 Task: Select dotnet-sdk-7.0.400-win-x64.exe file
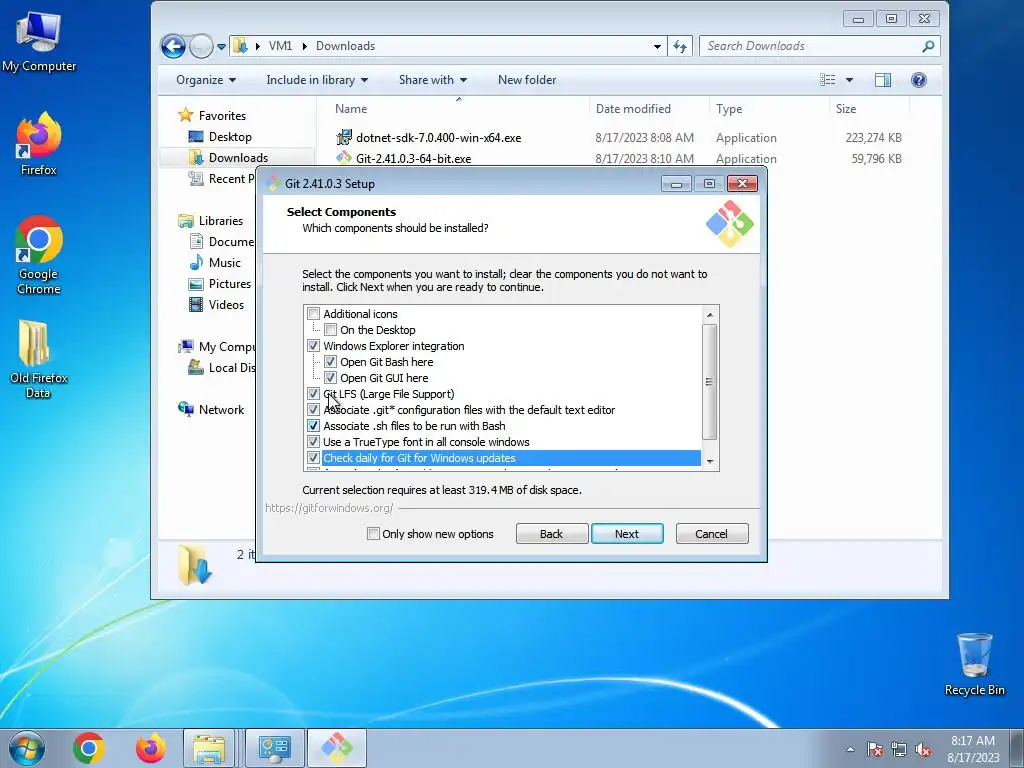click(438, 138)
